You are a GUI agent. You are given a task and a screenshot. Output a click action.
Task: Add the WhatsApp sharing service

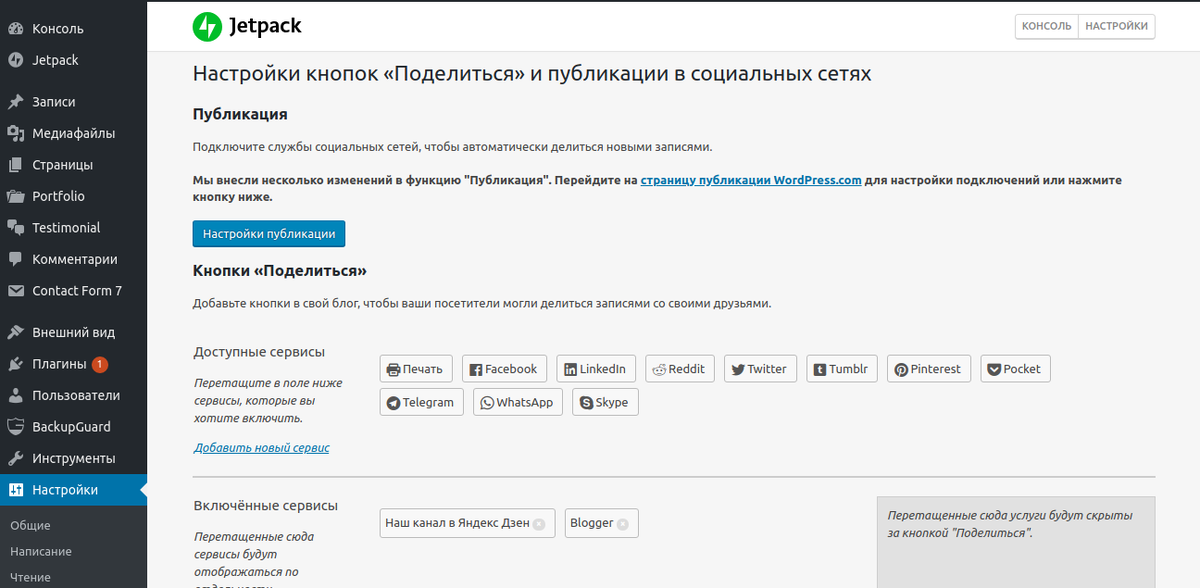517,402
